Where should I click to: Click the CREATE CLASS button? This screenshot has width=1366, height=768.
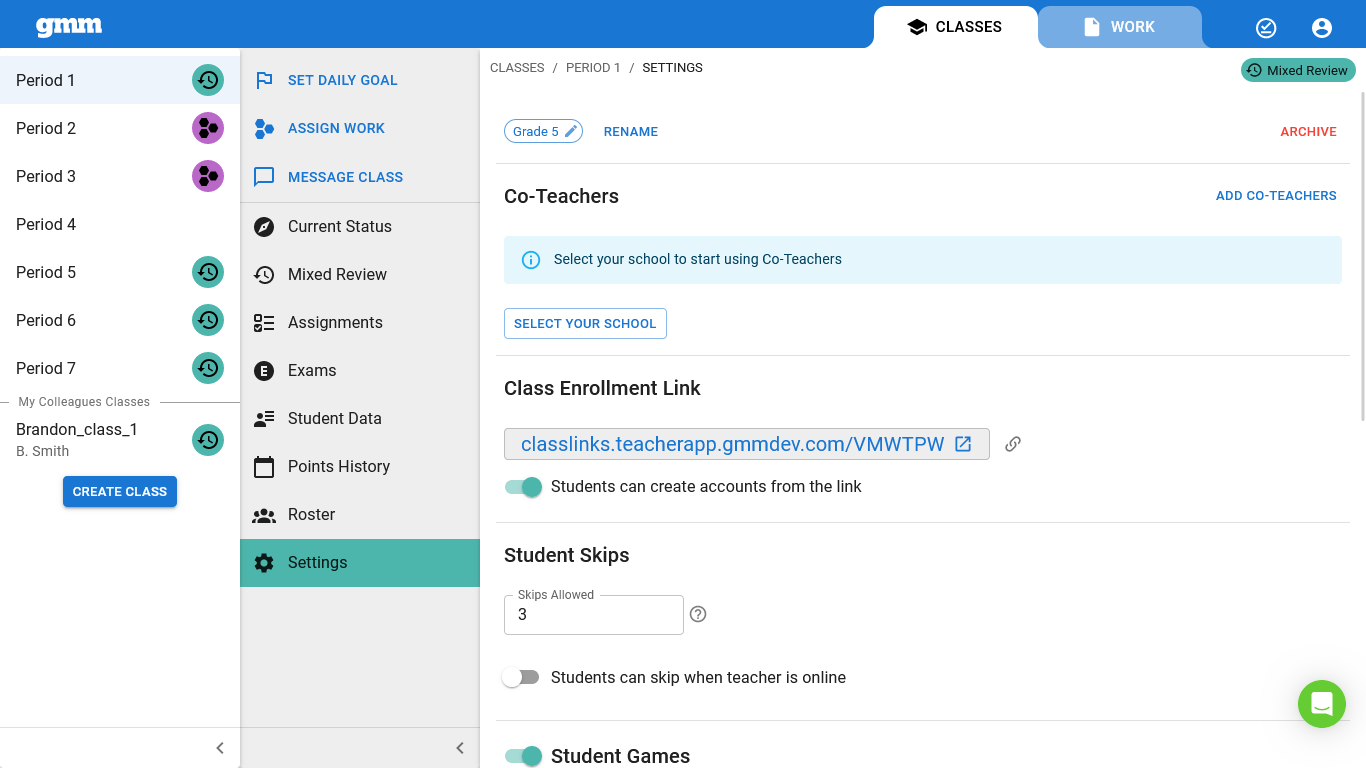(120, 492)
